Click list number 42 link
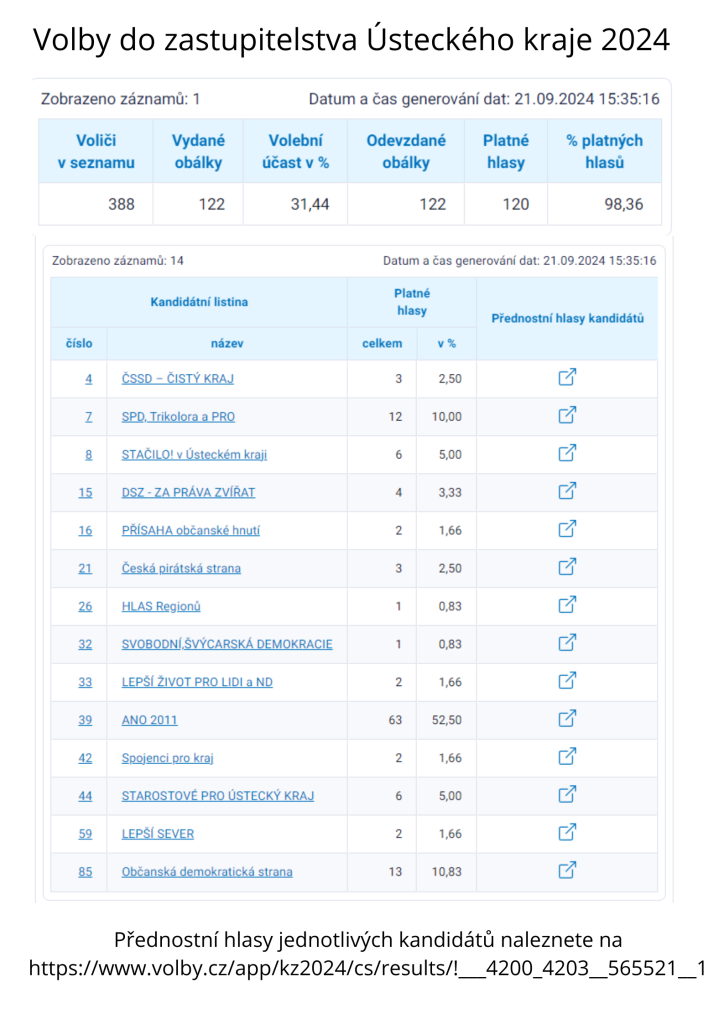 pyautogui.click(x=86, y=758)
